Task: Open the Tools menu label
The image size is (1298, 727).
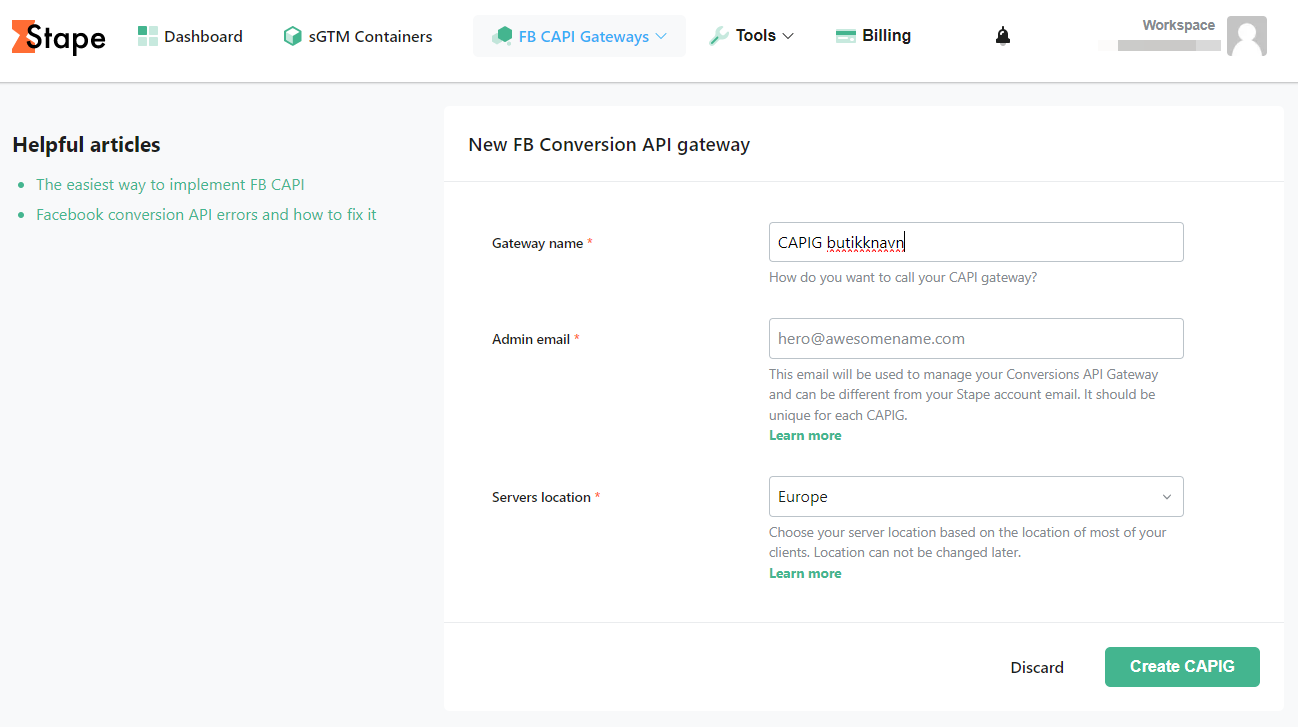Action: click(x=756, y=36)
